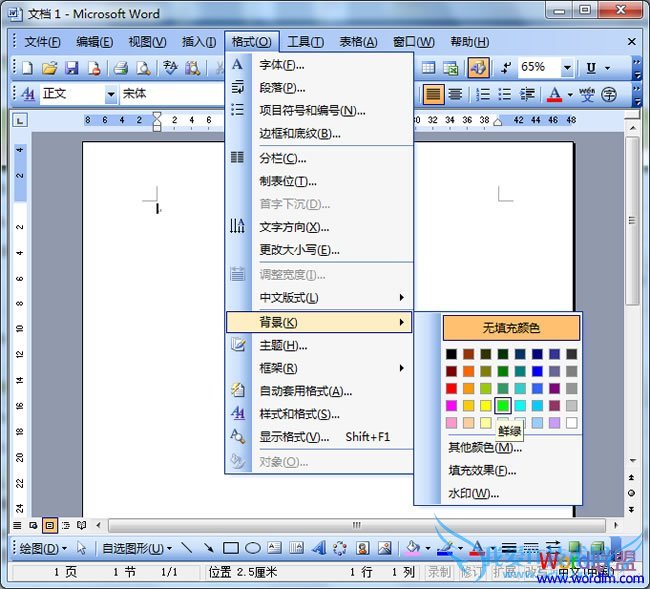Expand the underline style dropdown arrow

click(x=607, y=68)
